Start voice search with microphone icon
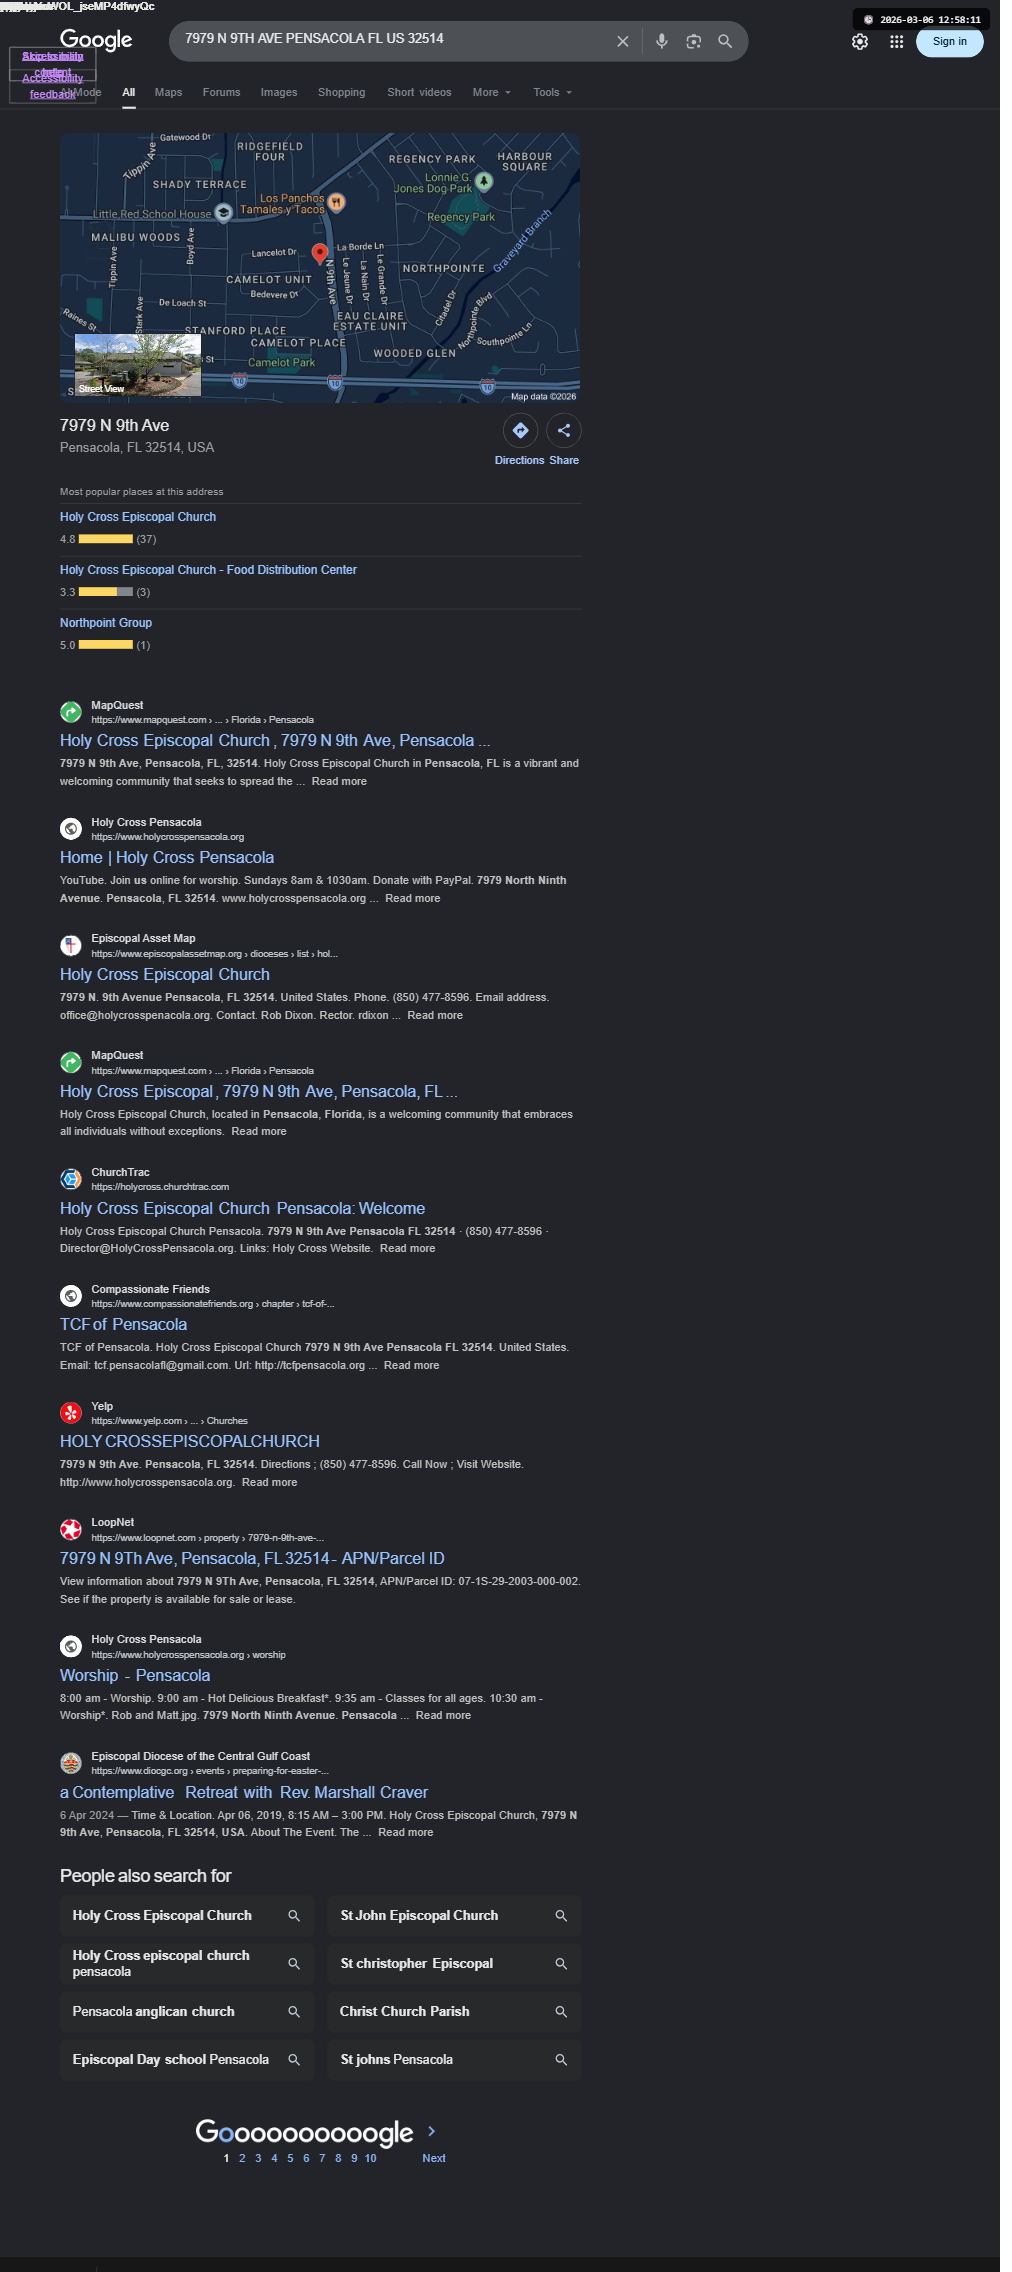Image resolution: width=1012 pixels, height=2272 pixels. coord(661,42)
